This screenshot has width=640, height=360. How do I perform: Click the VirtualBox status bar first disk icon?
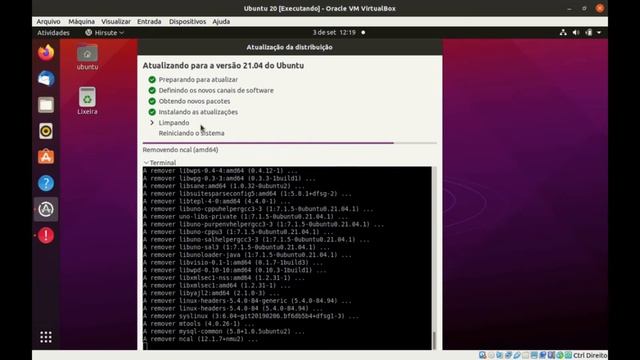(482, 355)
